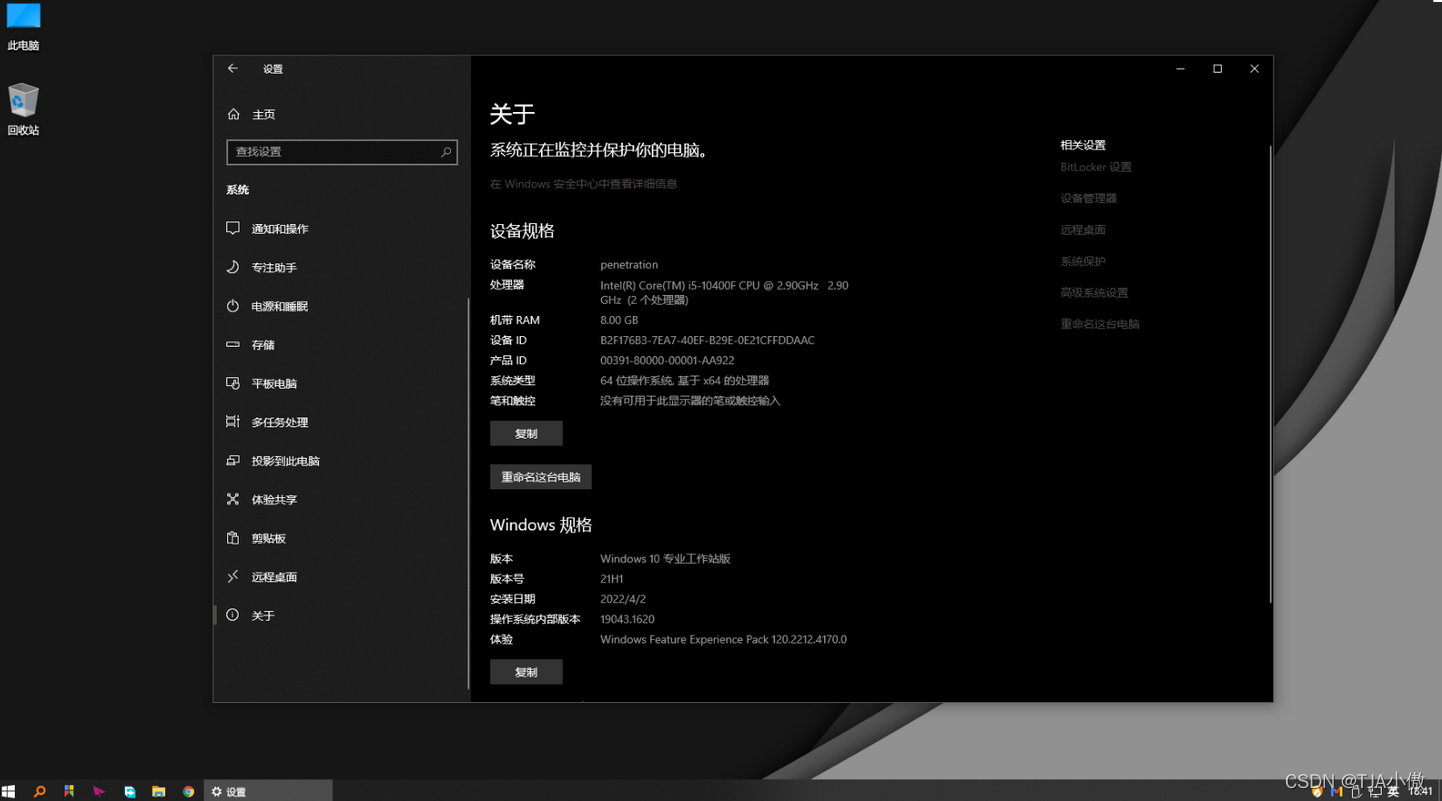Click the 没有可用于此显示器的笔或触控输入 text
This screenshot has height=801, width=1442.
pyautogui.click(x=690, y=401)
